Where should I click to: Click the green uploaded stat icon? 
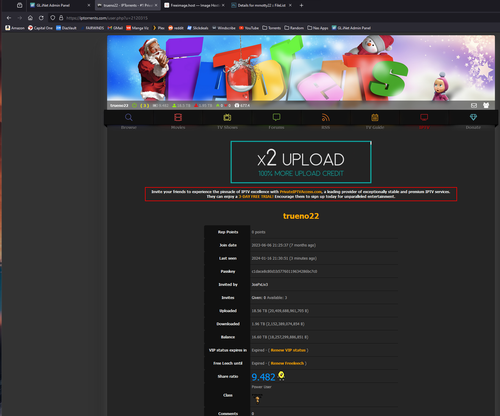174,106
